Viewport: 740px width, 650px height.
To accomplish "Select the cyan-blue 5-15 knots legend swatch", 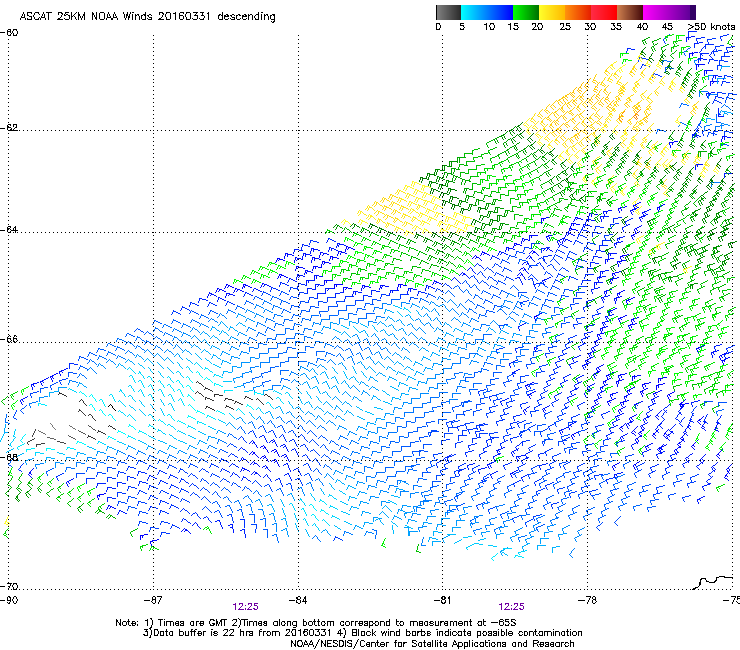I will (487, 12).
